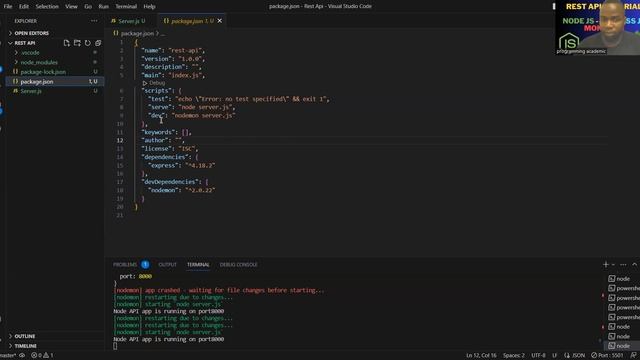This screenshot has height=360, width=640.
Task: Maximize the terminal panel with the caret
Action: (635, 264)
